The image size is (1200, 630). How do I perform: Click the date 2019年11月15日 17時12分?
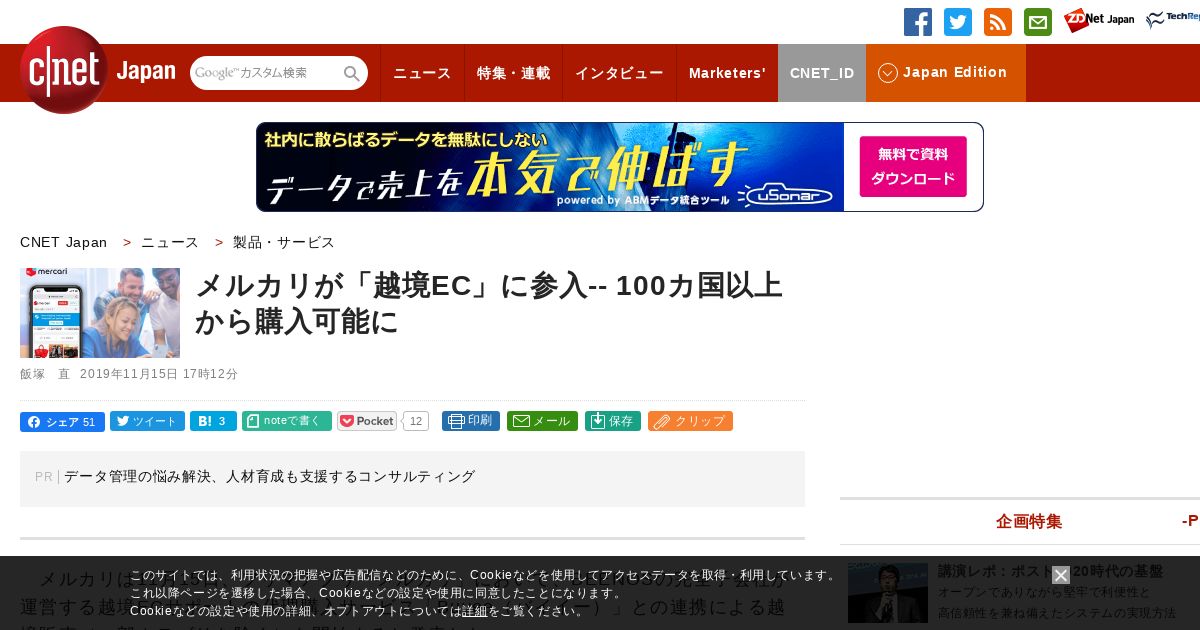pyautogui.click(x=159, y=374)
